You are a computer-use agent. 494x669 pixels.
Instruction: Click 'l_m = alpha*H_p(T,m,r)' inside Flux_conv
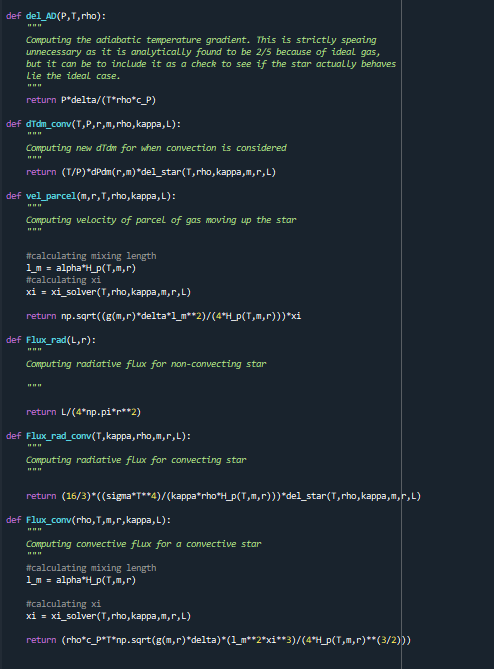[x=81, y=580]
